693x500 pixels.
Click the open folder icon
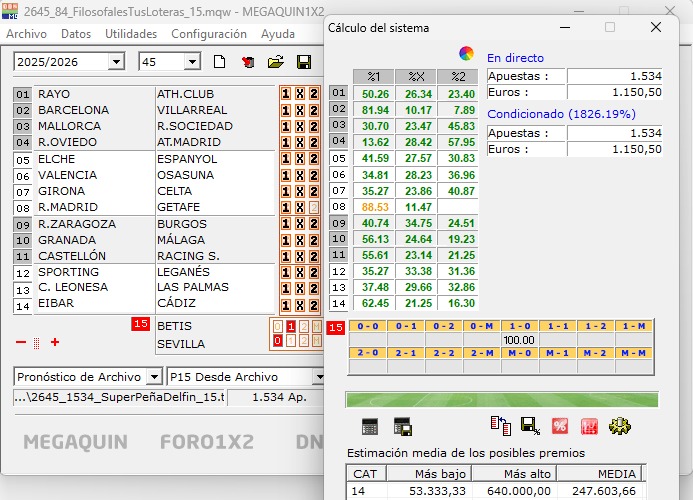276,62
